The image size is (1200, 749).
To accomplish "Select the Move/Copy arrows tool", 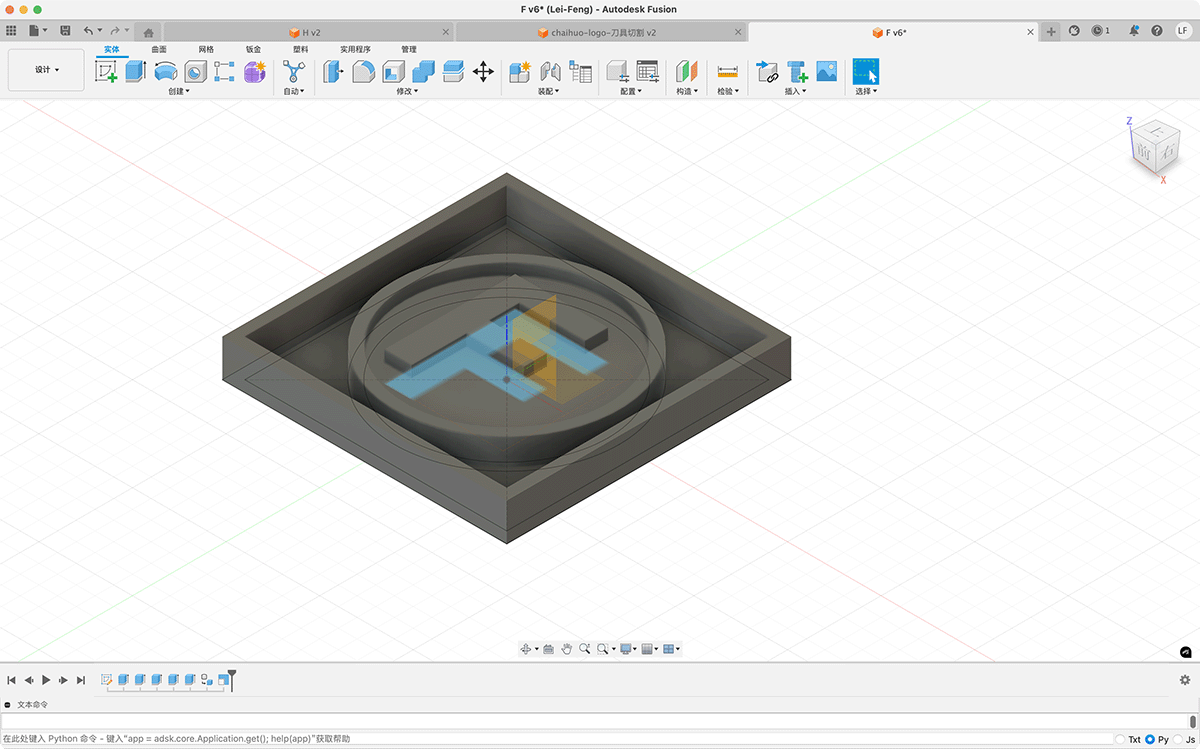I will tap(483, 71).
